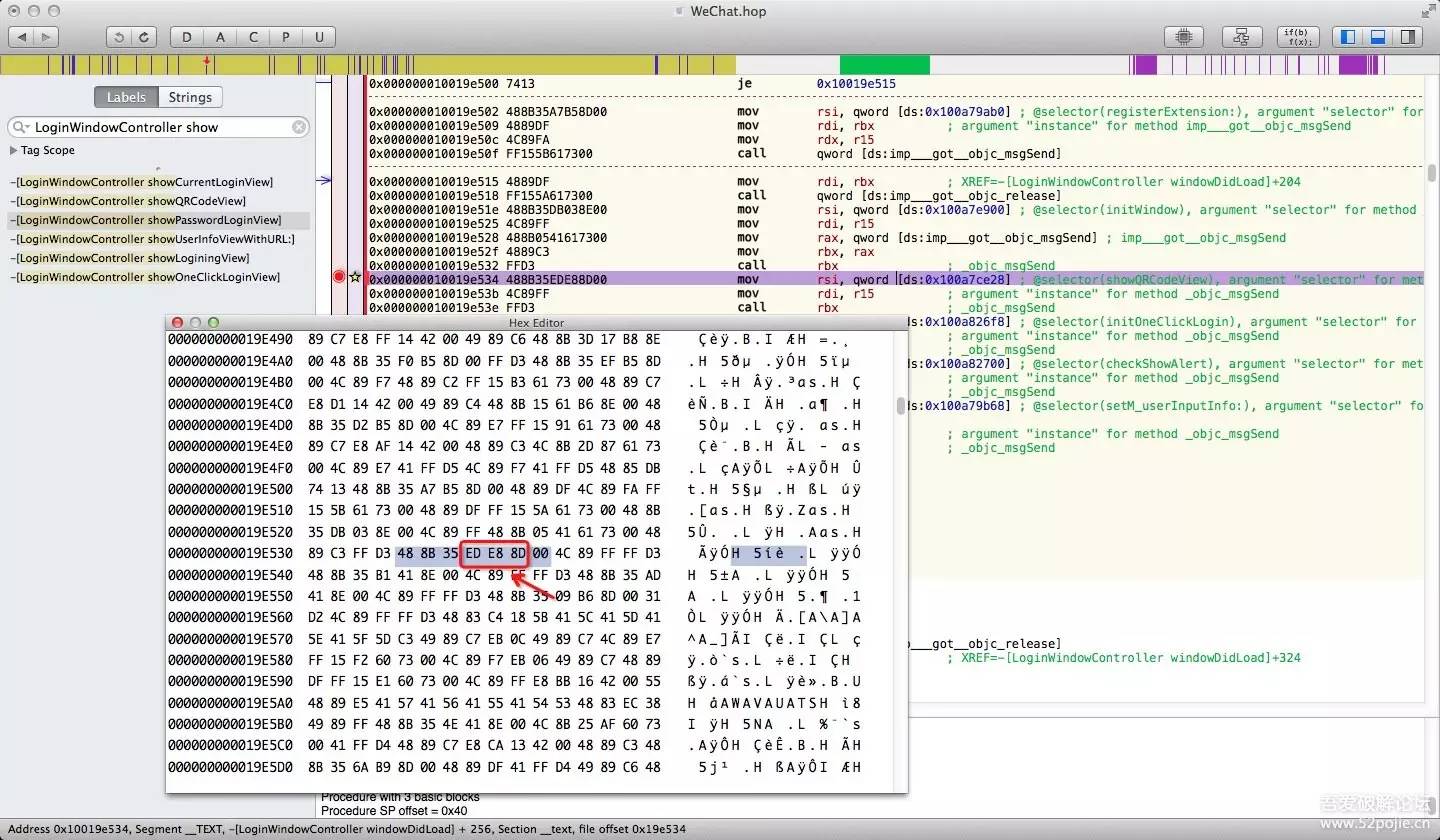Click the magnifier icon in search field

coord(21,128)
